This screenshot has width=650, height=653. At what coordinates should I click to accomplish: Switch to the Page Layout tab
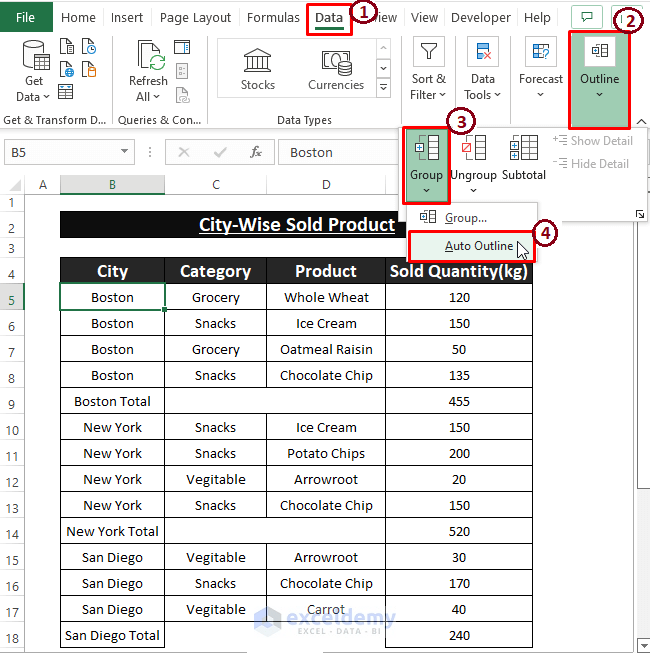click(195, 17)
